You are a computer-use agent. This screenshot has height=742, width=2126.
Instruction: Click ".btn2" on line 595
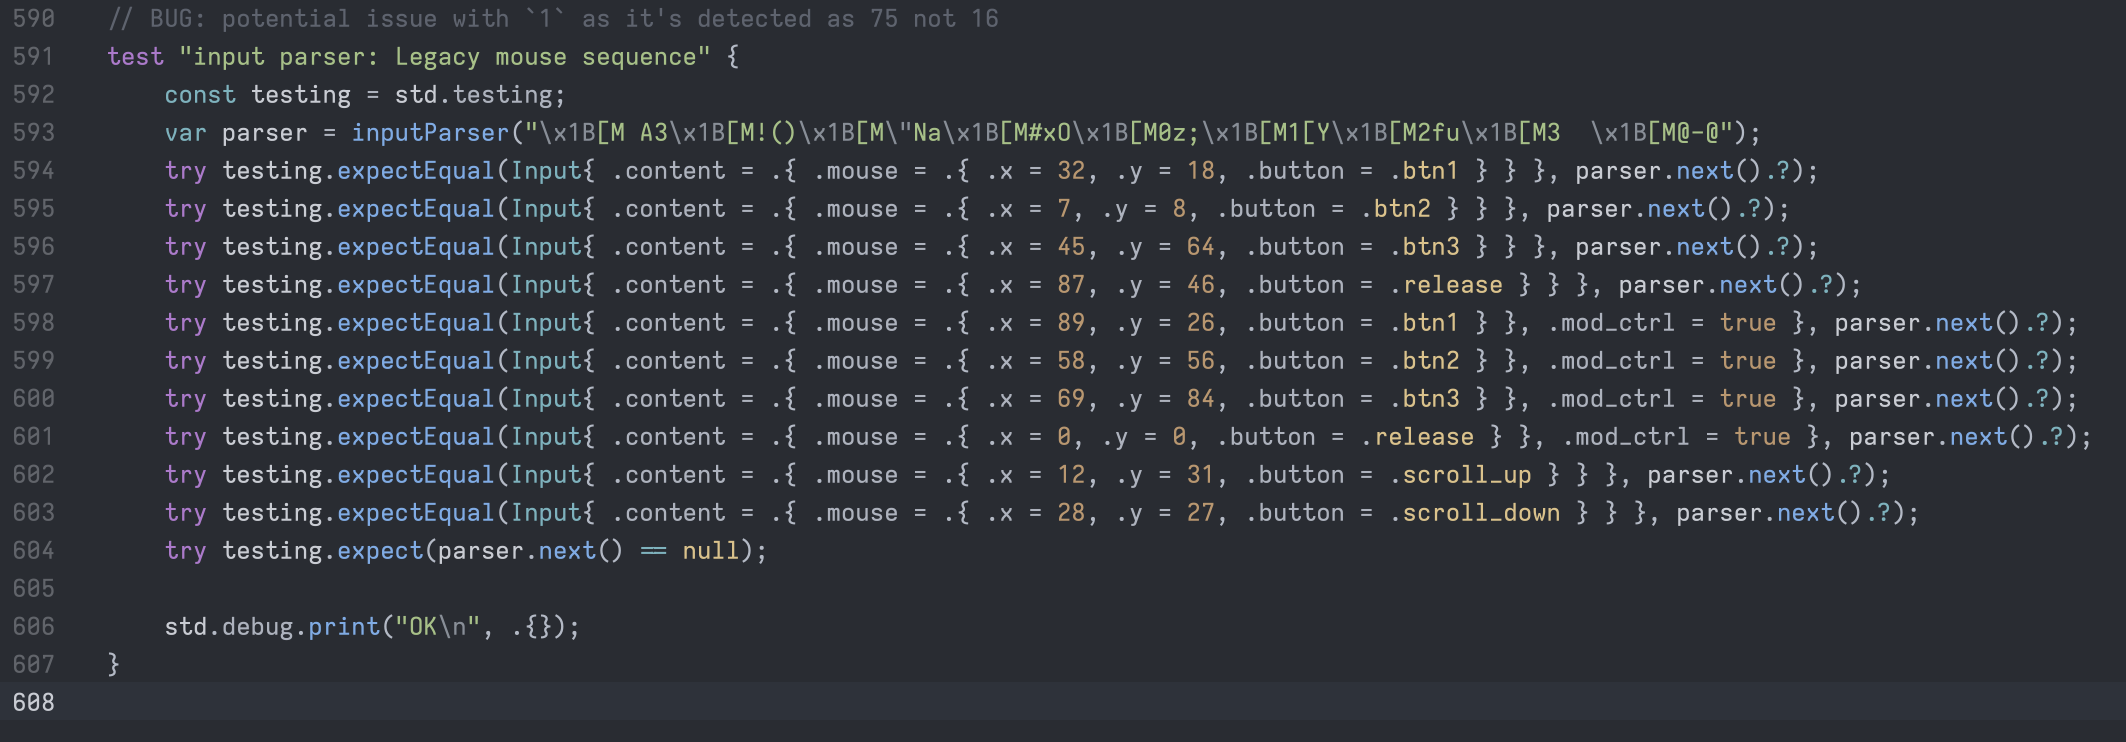pos(1395,209)
